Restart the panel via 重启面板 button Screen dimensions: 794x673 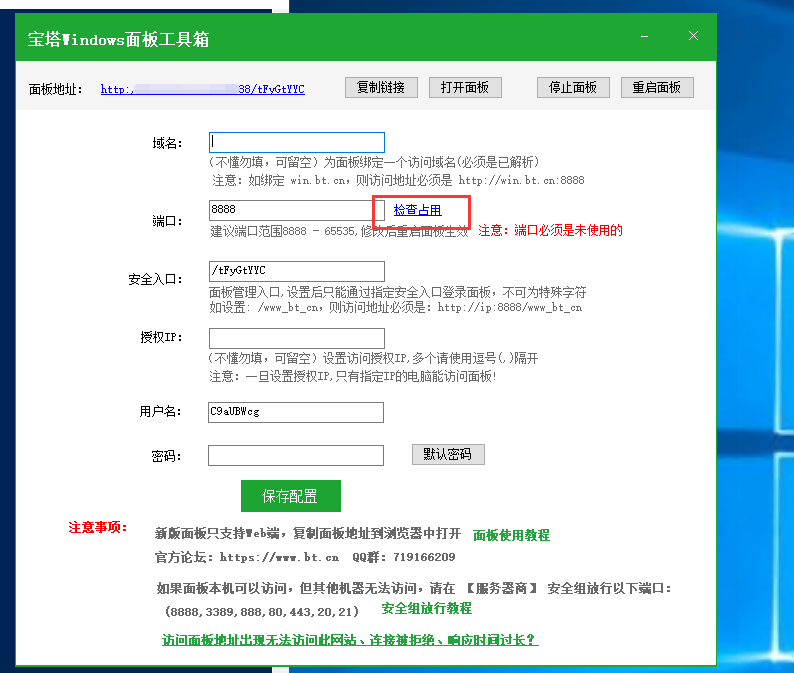point(657,88)
